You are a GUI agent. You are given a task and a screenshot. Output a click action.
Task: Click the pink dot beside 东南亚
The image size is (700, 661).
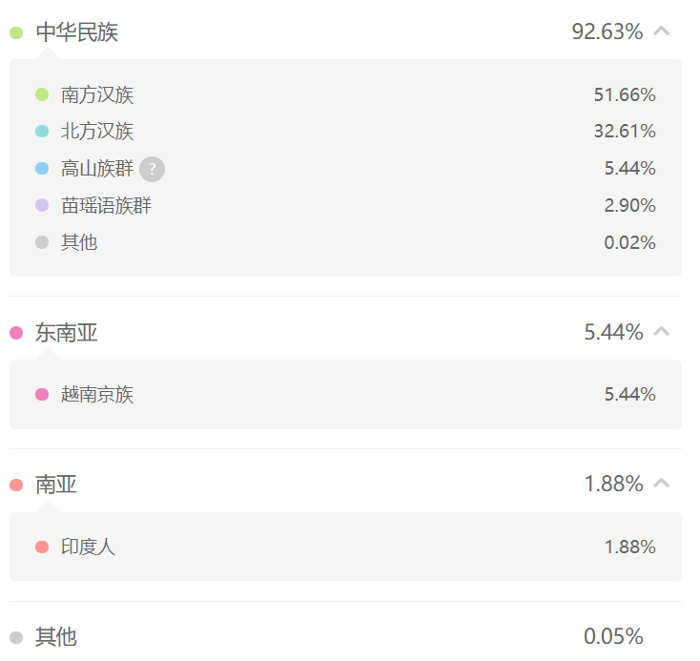(x=17, y=333)
